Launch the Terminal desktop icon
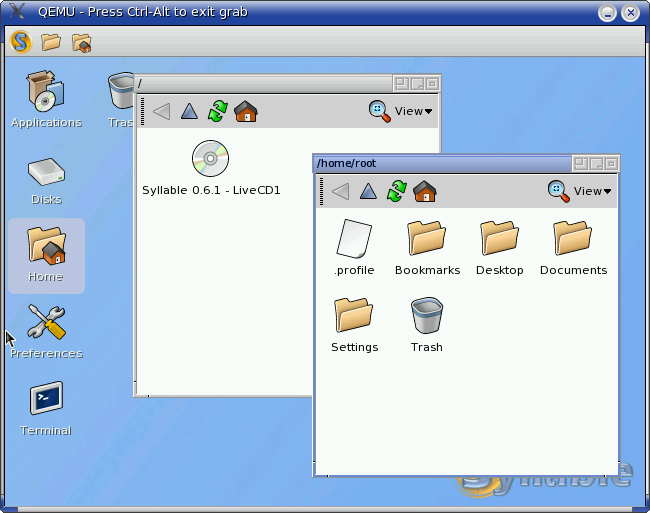Viewport: 650px width, 513px height. (x=46, y=399)
